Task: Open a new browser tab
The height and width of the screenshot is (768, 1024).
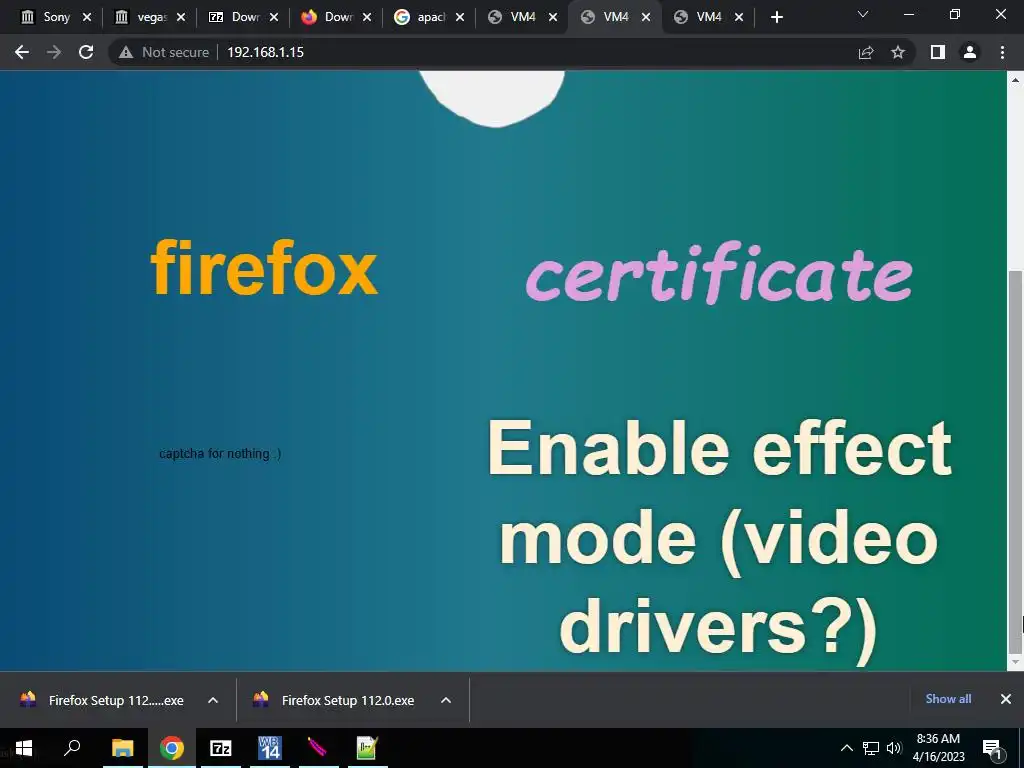Action: (x=776, y=18)
